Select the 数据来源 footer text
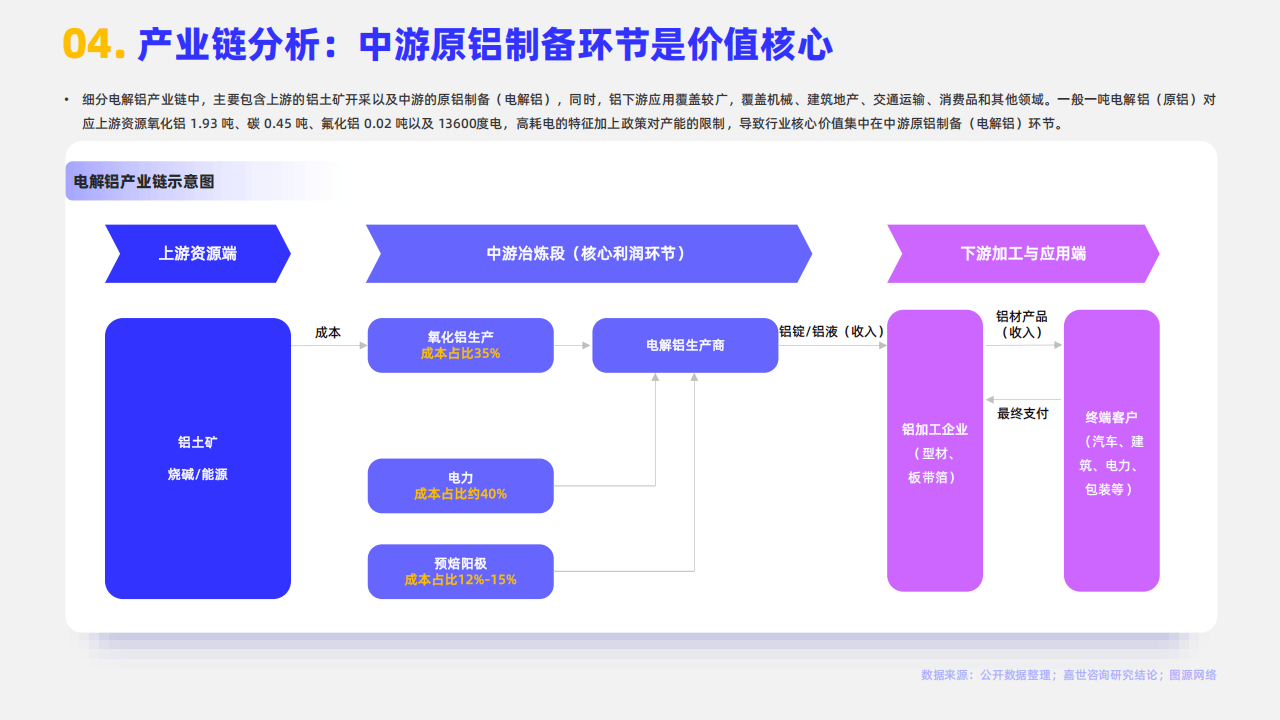 point(1068,675)
